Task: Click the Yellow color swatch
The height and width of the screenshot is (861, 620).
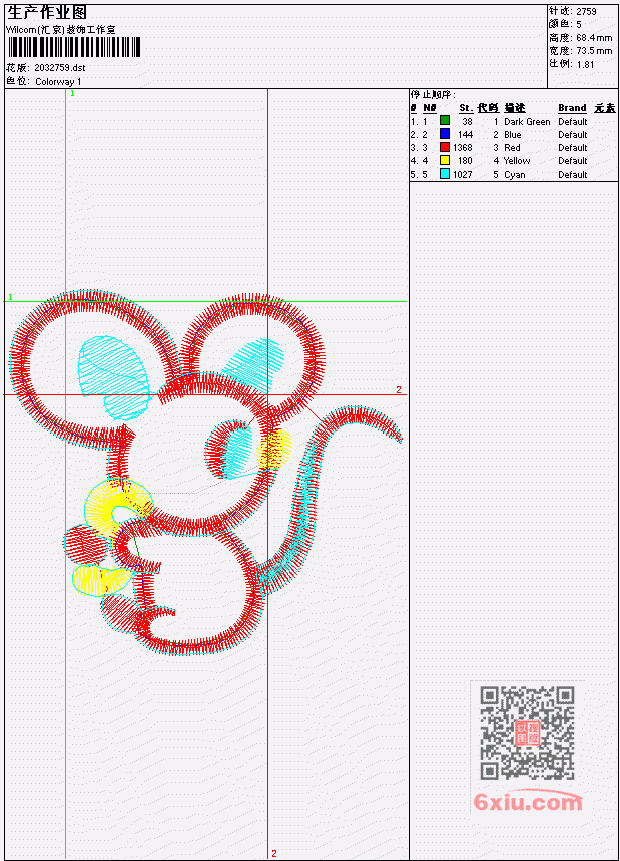Action: click(x=445, y=160)
